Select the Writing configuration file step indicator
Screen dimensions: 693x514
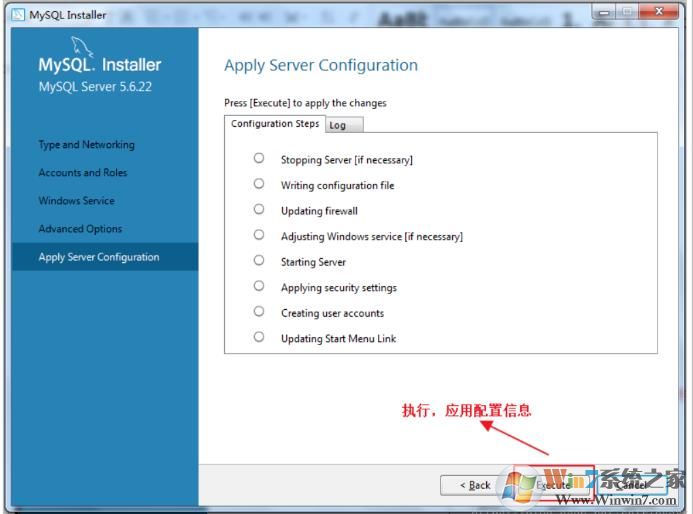click(x=259, y=183)
